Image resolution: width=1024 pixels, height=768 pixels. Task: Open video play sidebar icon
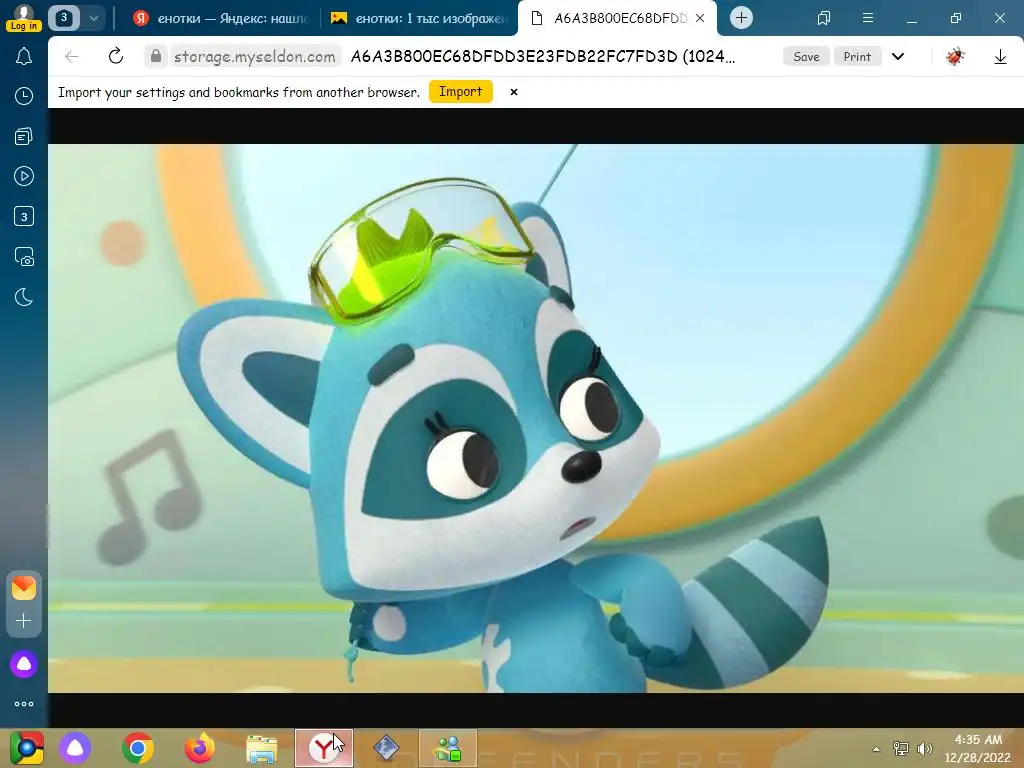24,176
